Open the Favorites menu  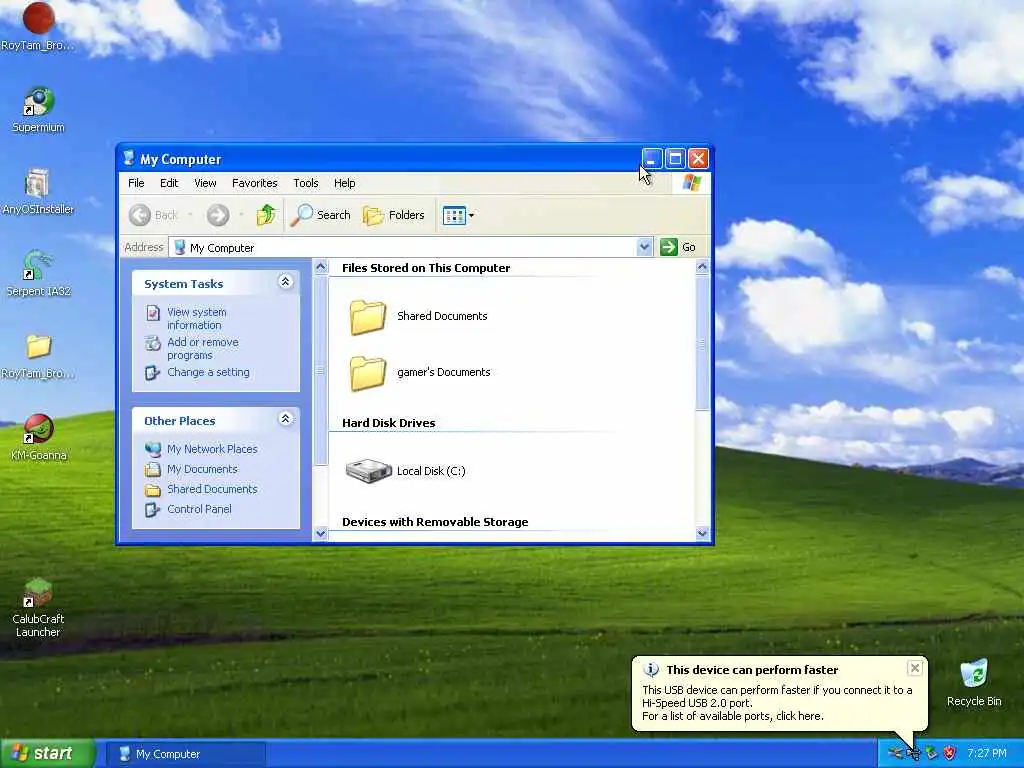tap(255, 183)
